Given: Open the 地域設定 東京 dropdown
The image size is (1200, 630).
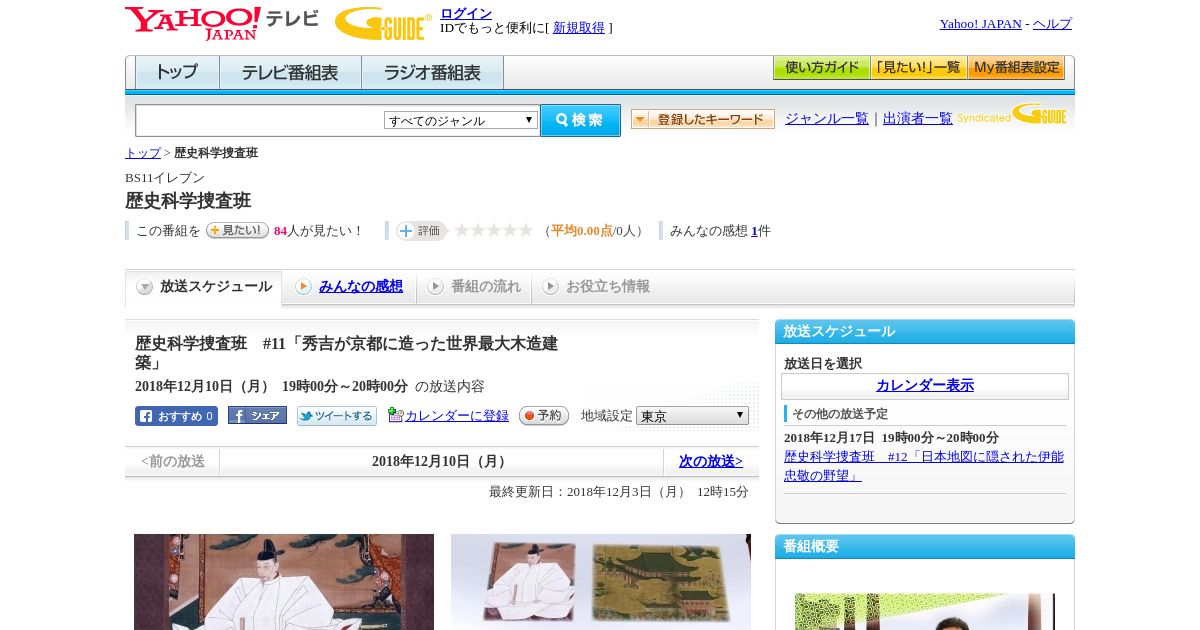Looking at the screenshot, I should pyautogui.click(x=692, y=415).
